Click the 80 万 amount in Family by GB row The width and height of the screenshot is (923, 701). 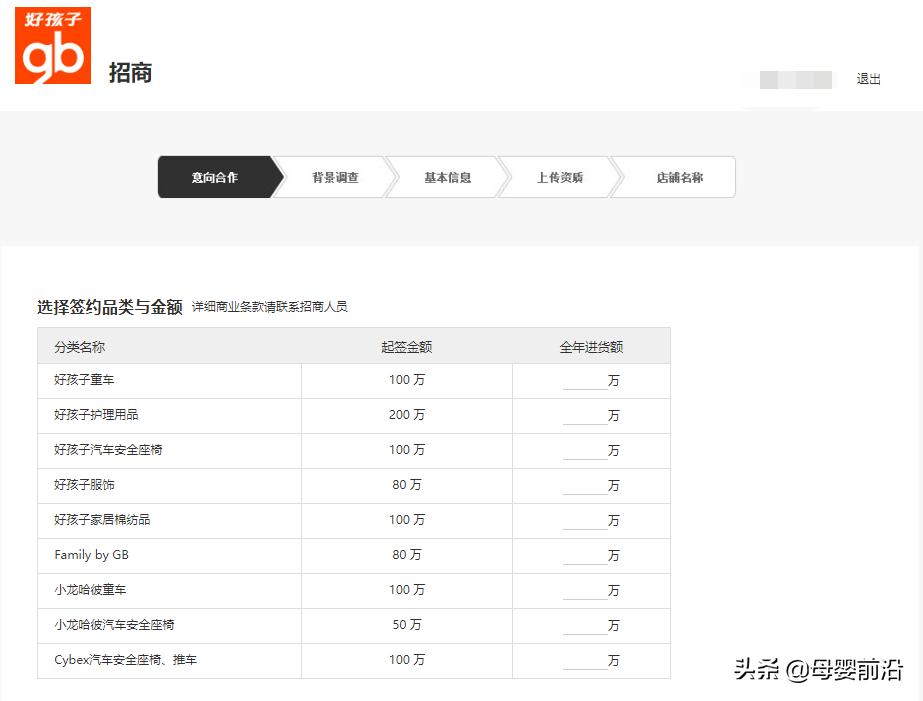pyautogui.click(x=407, y=554)
